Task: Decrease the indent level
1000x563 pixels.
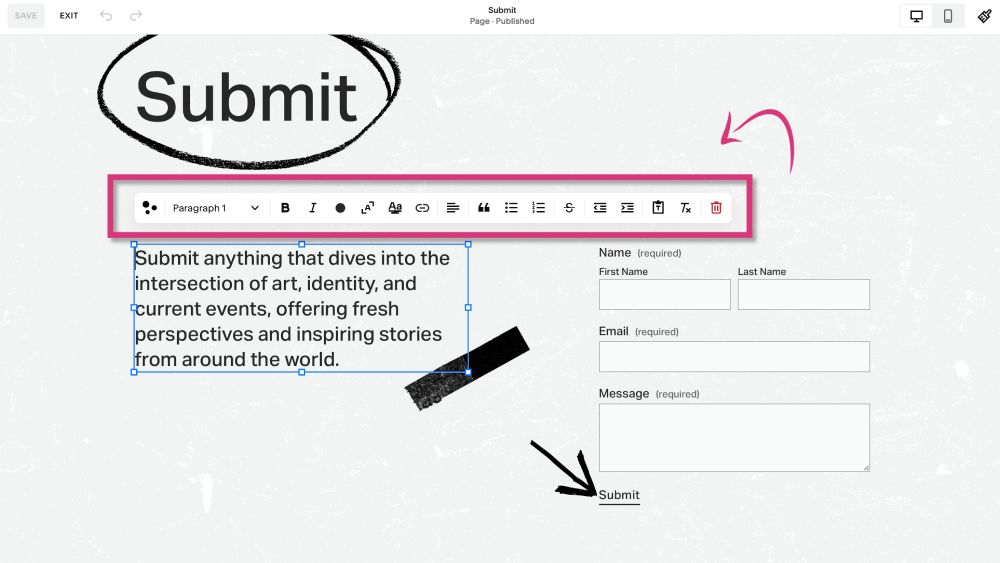Action: pos(599,208)
